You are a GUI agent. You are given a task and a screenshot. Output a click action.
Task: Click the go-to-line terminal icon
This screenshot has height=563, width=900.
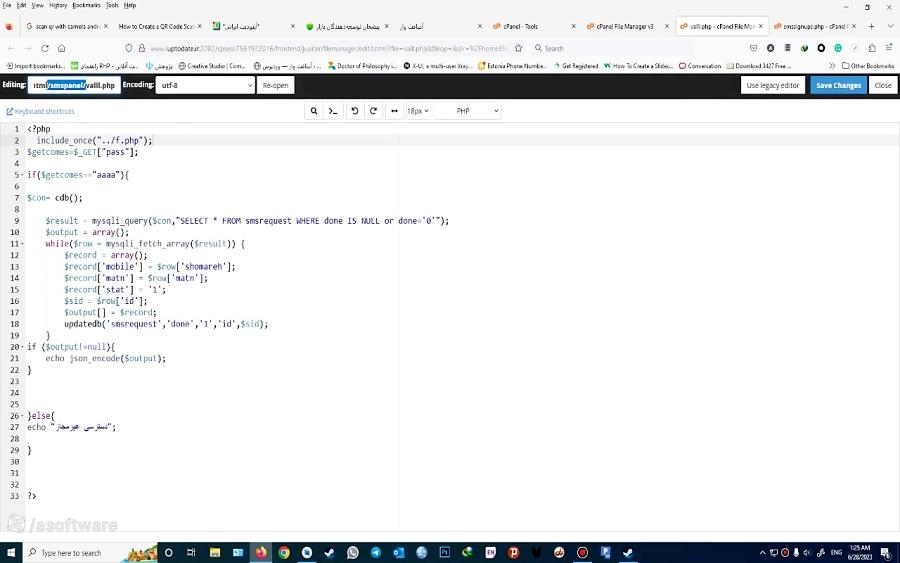click(333, 111)
